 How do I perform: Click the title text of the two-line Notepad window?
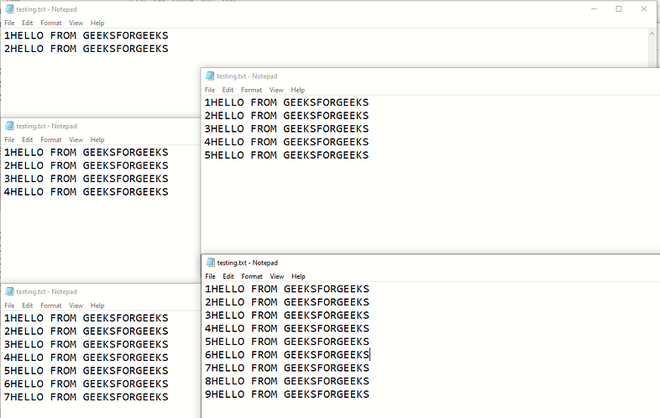pyautogui.click(x=47, y=9)
